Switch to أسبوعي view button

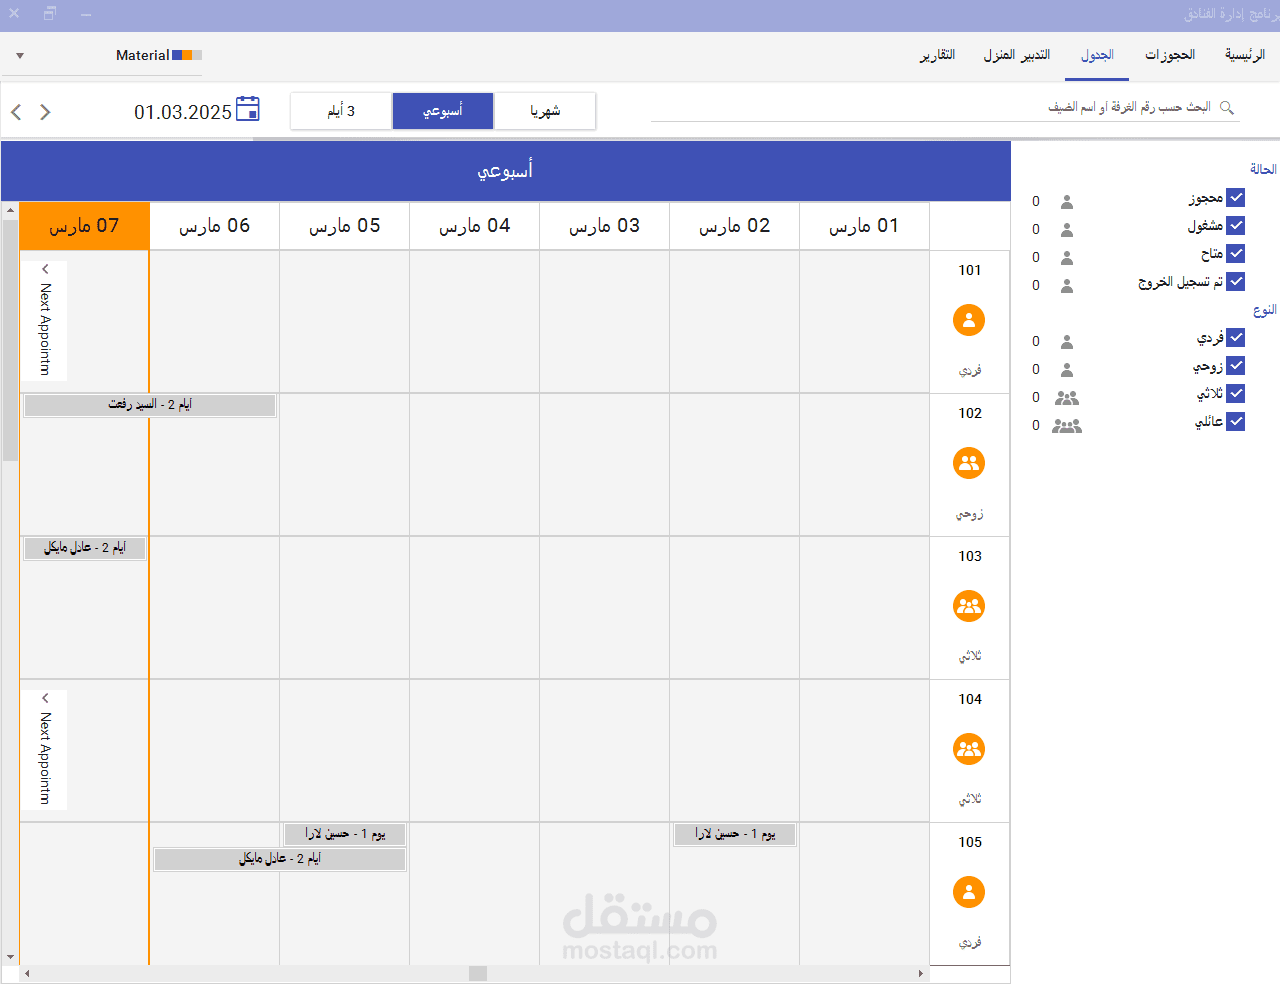[443, 111]
